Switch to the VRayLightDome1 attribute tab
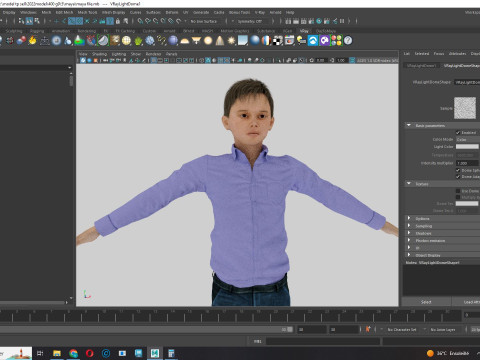 point(421,65)
